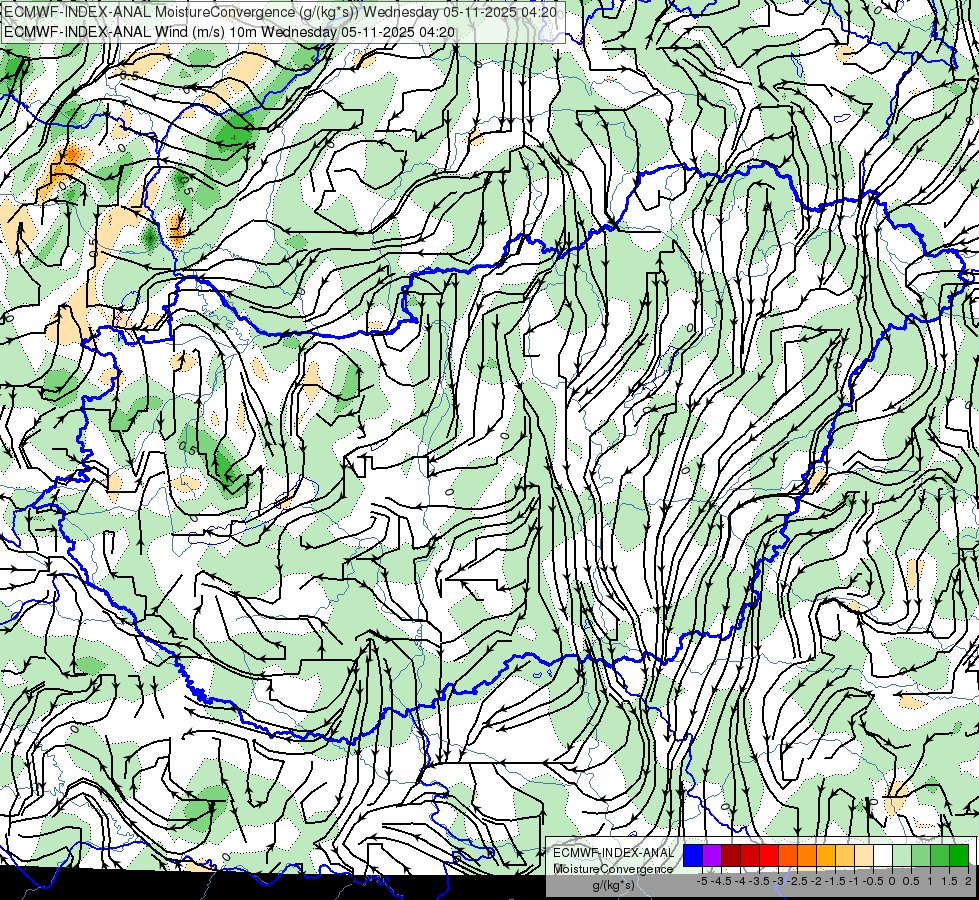
Task: Click the purple legend color swatch
Action: [712, 855]
